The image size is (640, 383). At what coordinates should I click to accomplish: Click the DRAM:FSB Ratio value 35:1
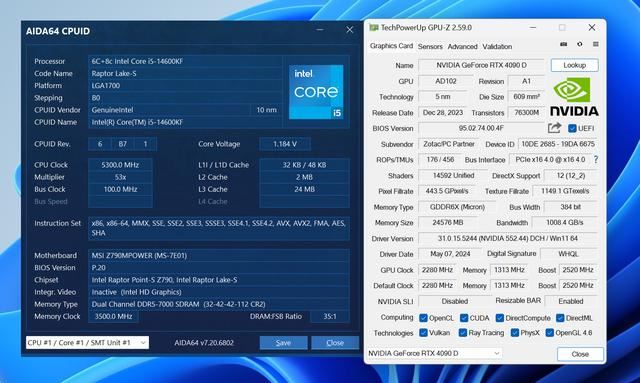(x=330, y=316)
